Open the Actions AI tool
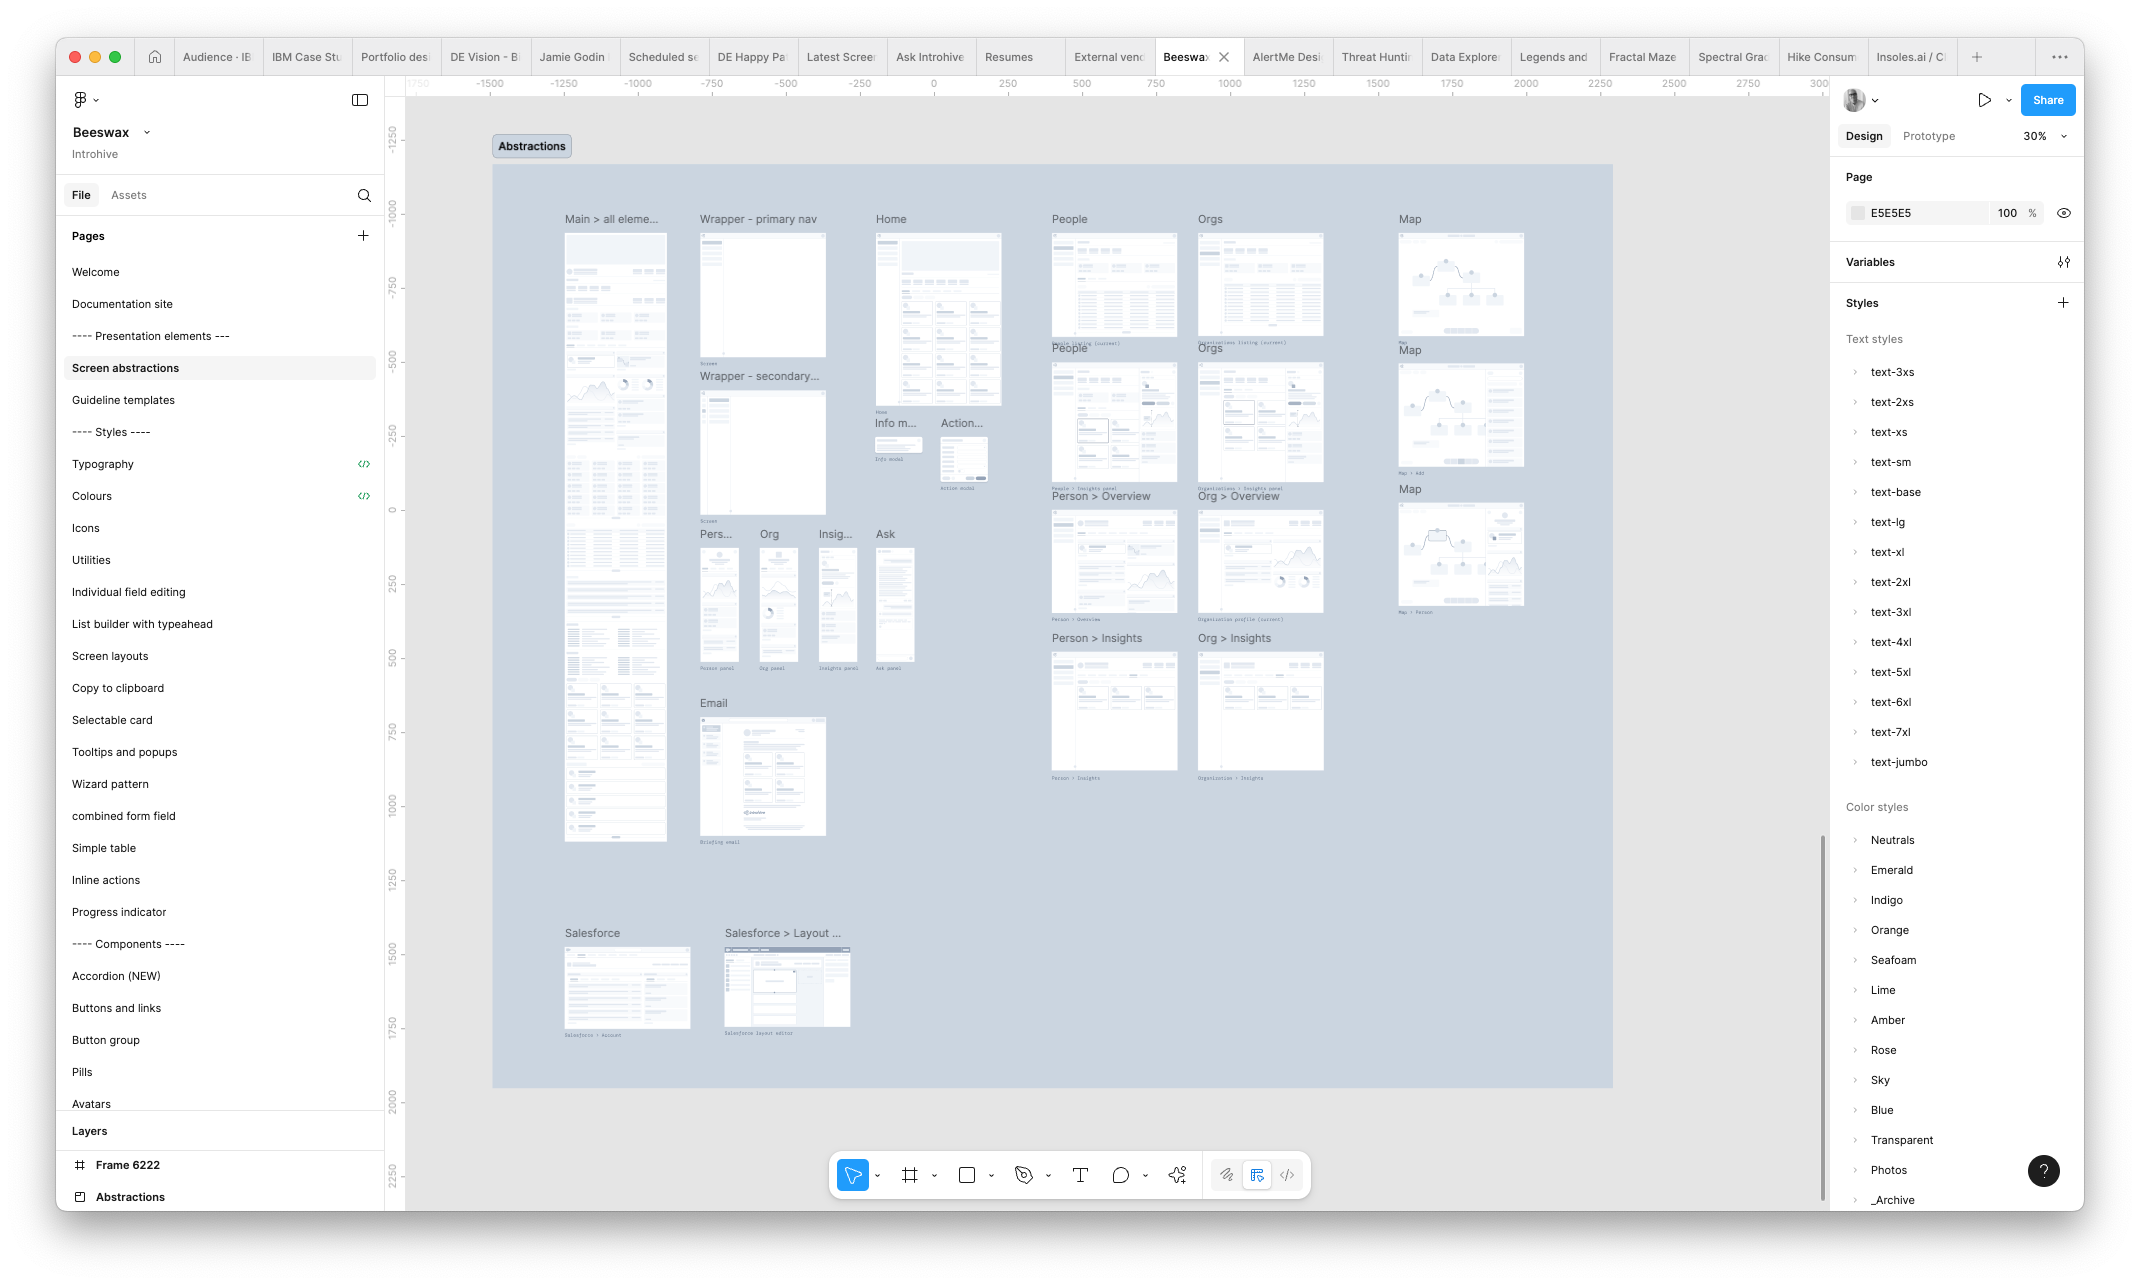The image size is (2140, 1285). pos(1177,1175)
